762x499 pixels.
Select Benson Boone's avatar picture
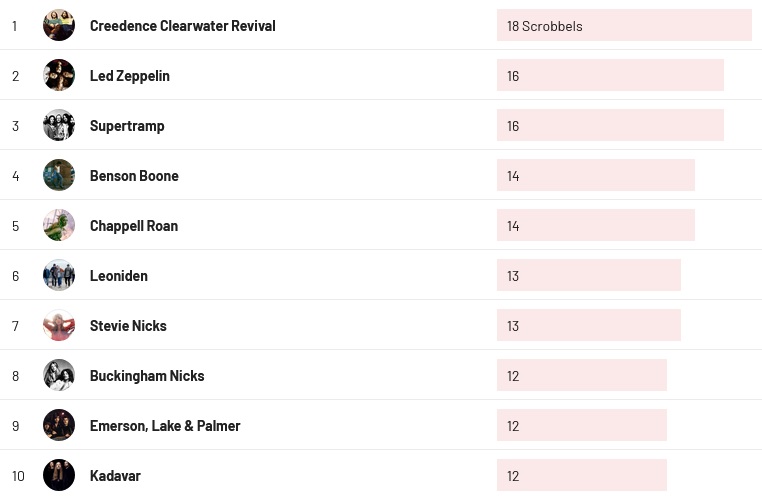coord(59,175)
